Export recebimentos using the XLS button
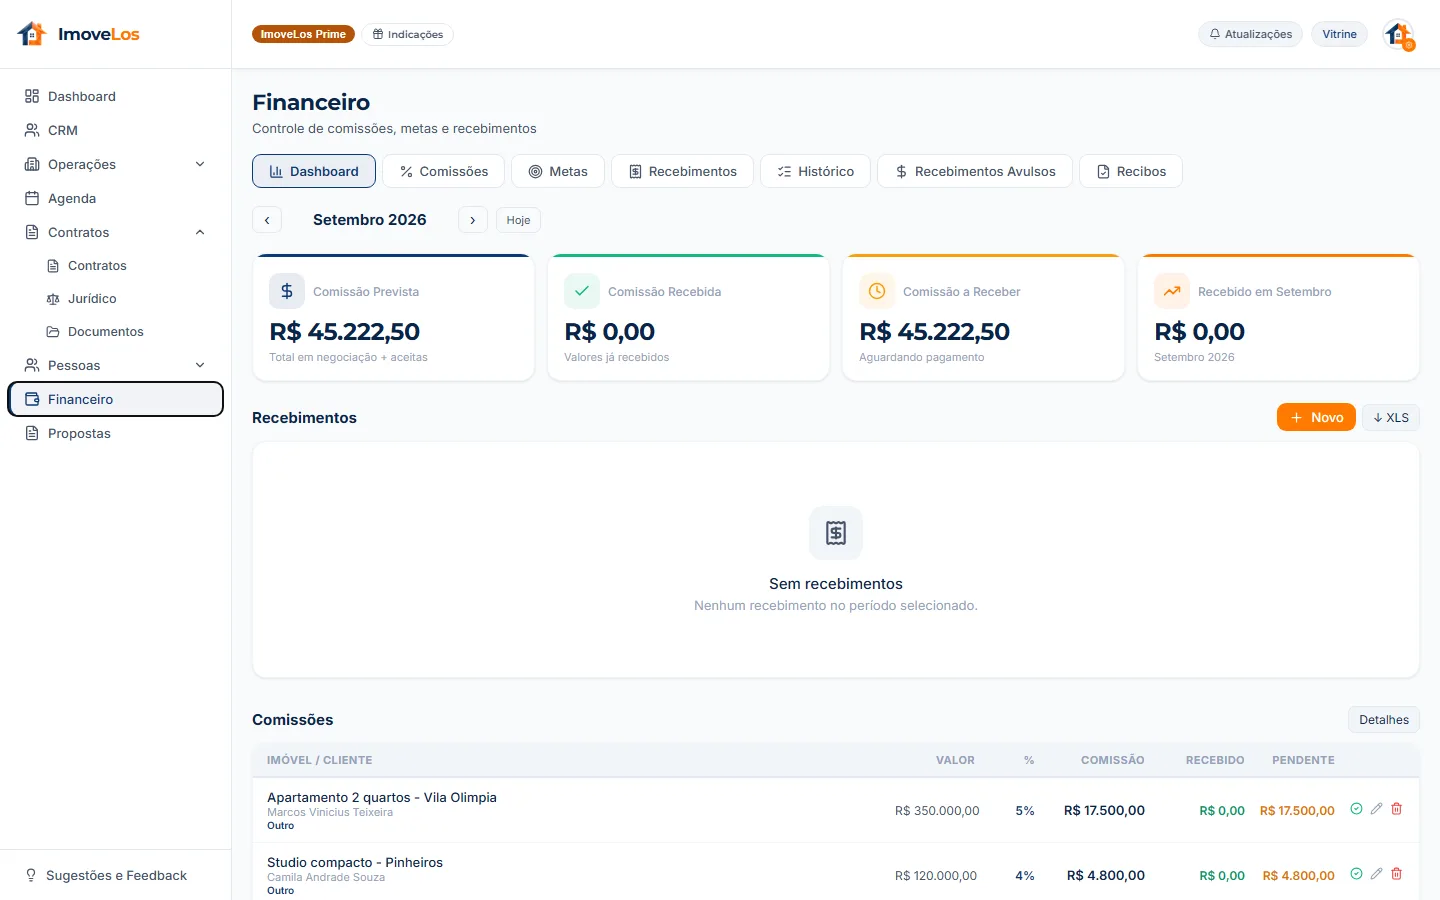Screen dimensions: 1440x900 [1391, 417]
